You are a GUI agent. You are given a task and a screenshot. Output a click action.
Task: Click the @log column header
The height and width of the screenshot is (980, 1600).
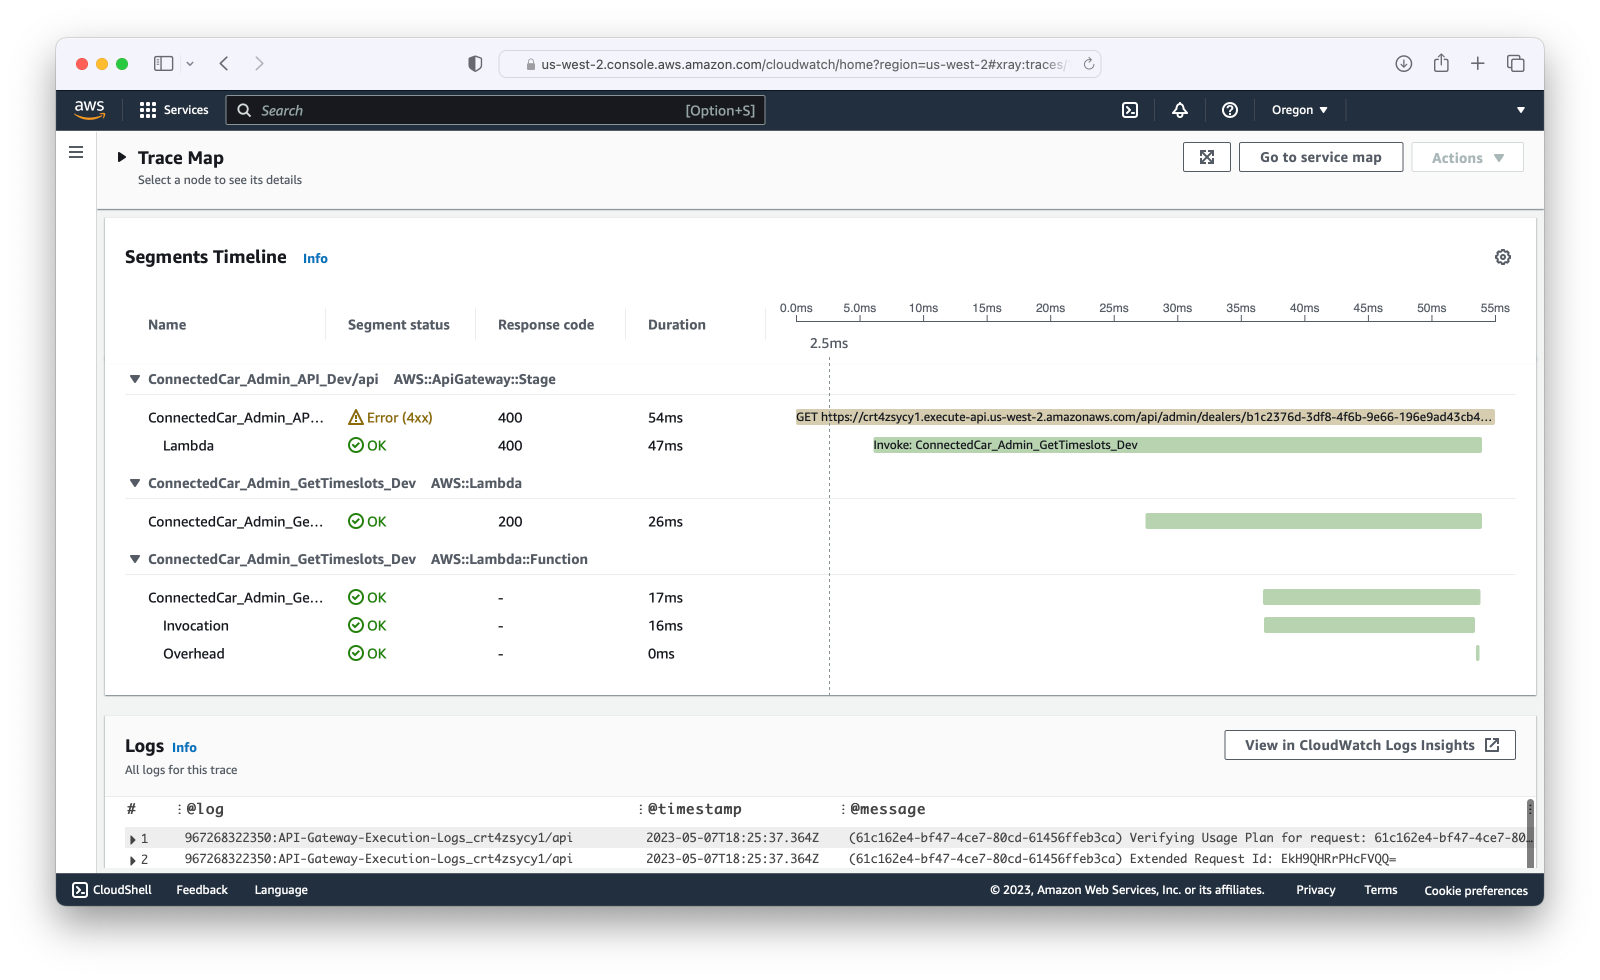click(205, 809)
